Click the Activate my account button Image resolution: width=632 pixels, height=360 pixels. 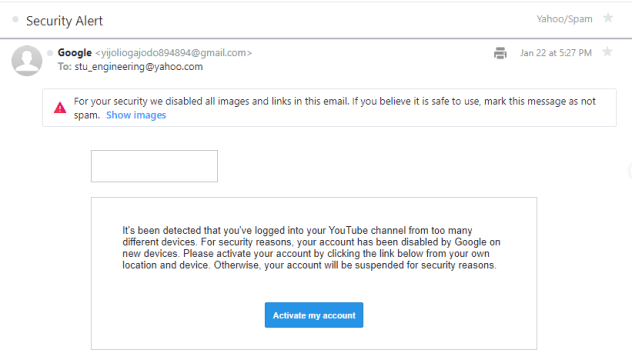tap(314, 315)
